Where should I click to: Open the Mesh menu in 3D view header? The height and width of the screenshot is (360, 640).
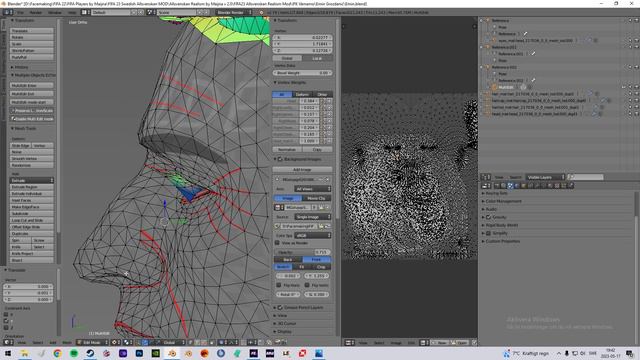tap(67, 342)
